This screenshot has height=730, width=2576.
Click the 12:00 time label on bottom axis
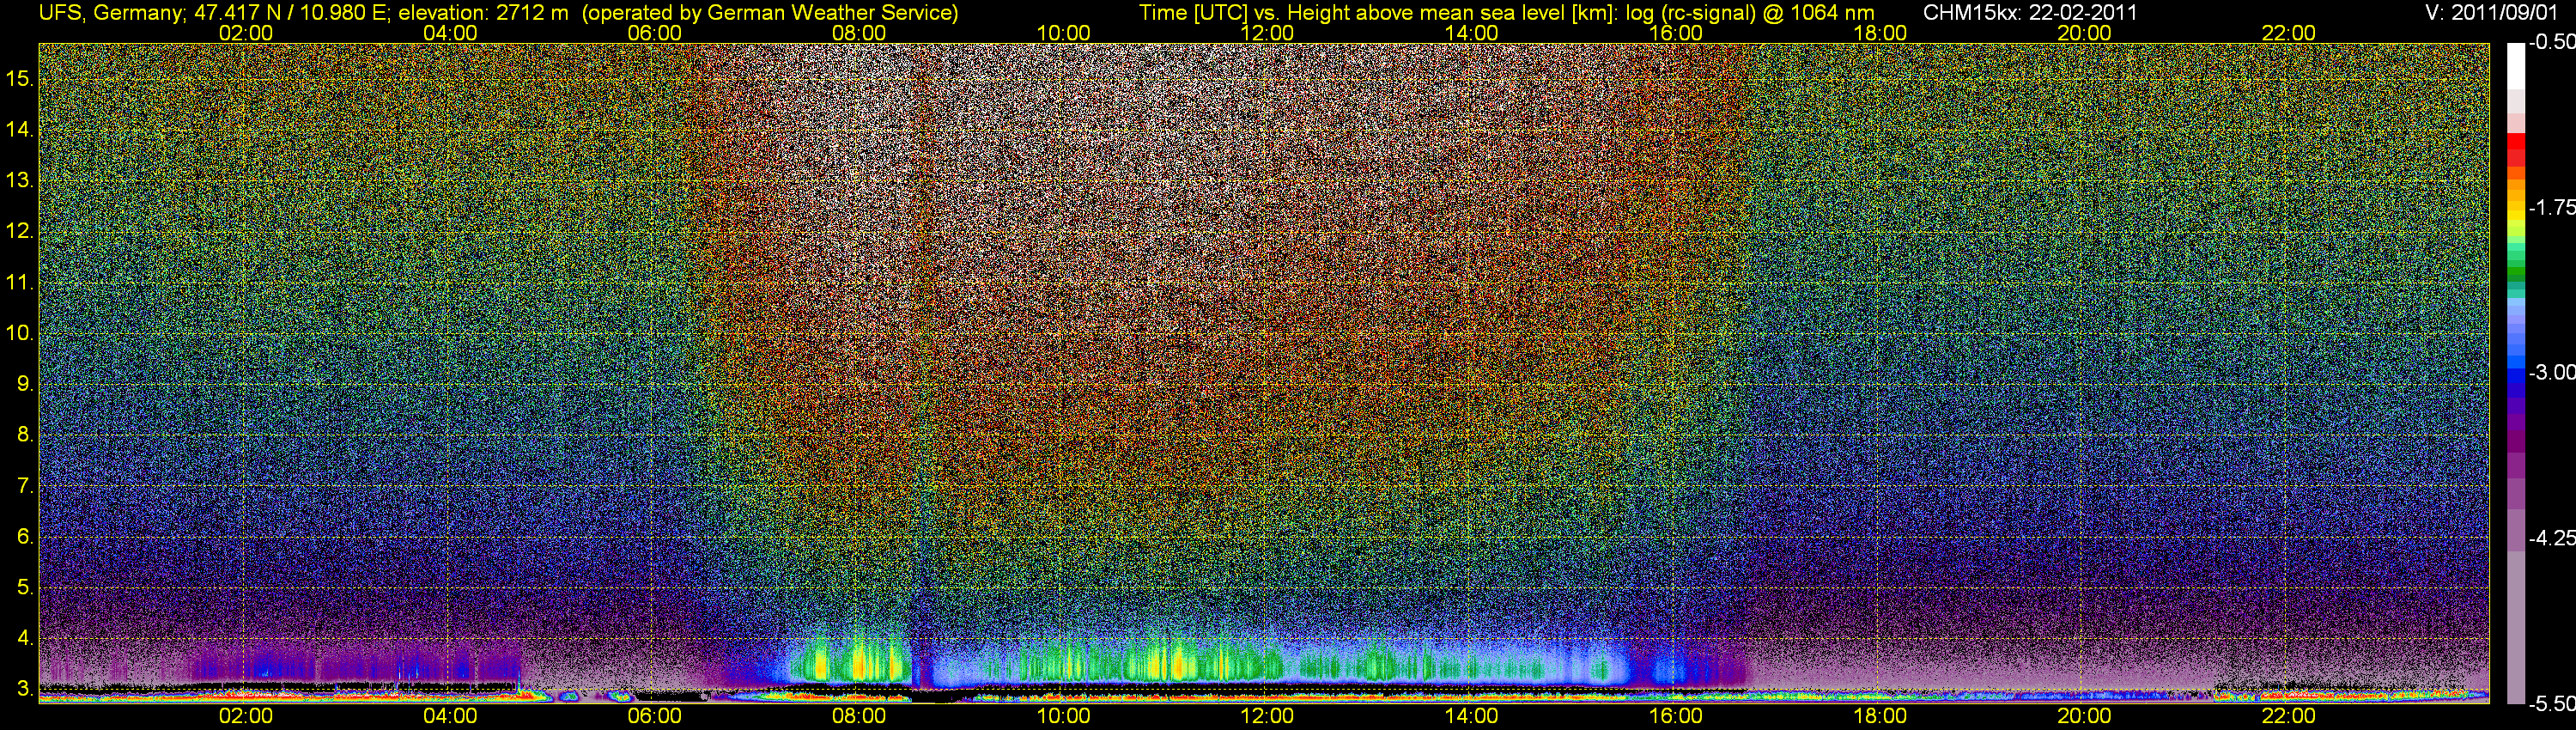coord(1267,716)
